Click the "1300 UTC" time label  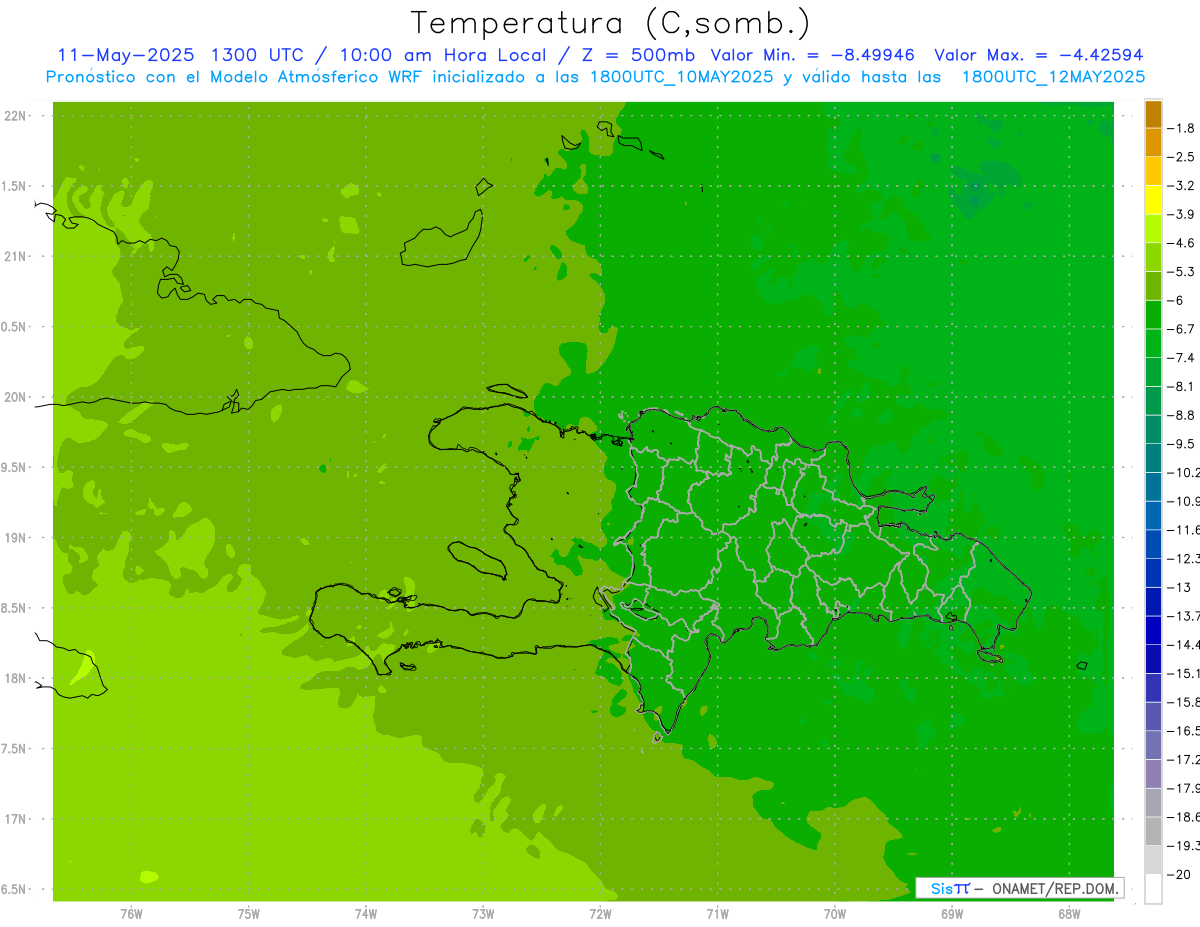tap(257, 55)
